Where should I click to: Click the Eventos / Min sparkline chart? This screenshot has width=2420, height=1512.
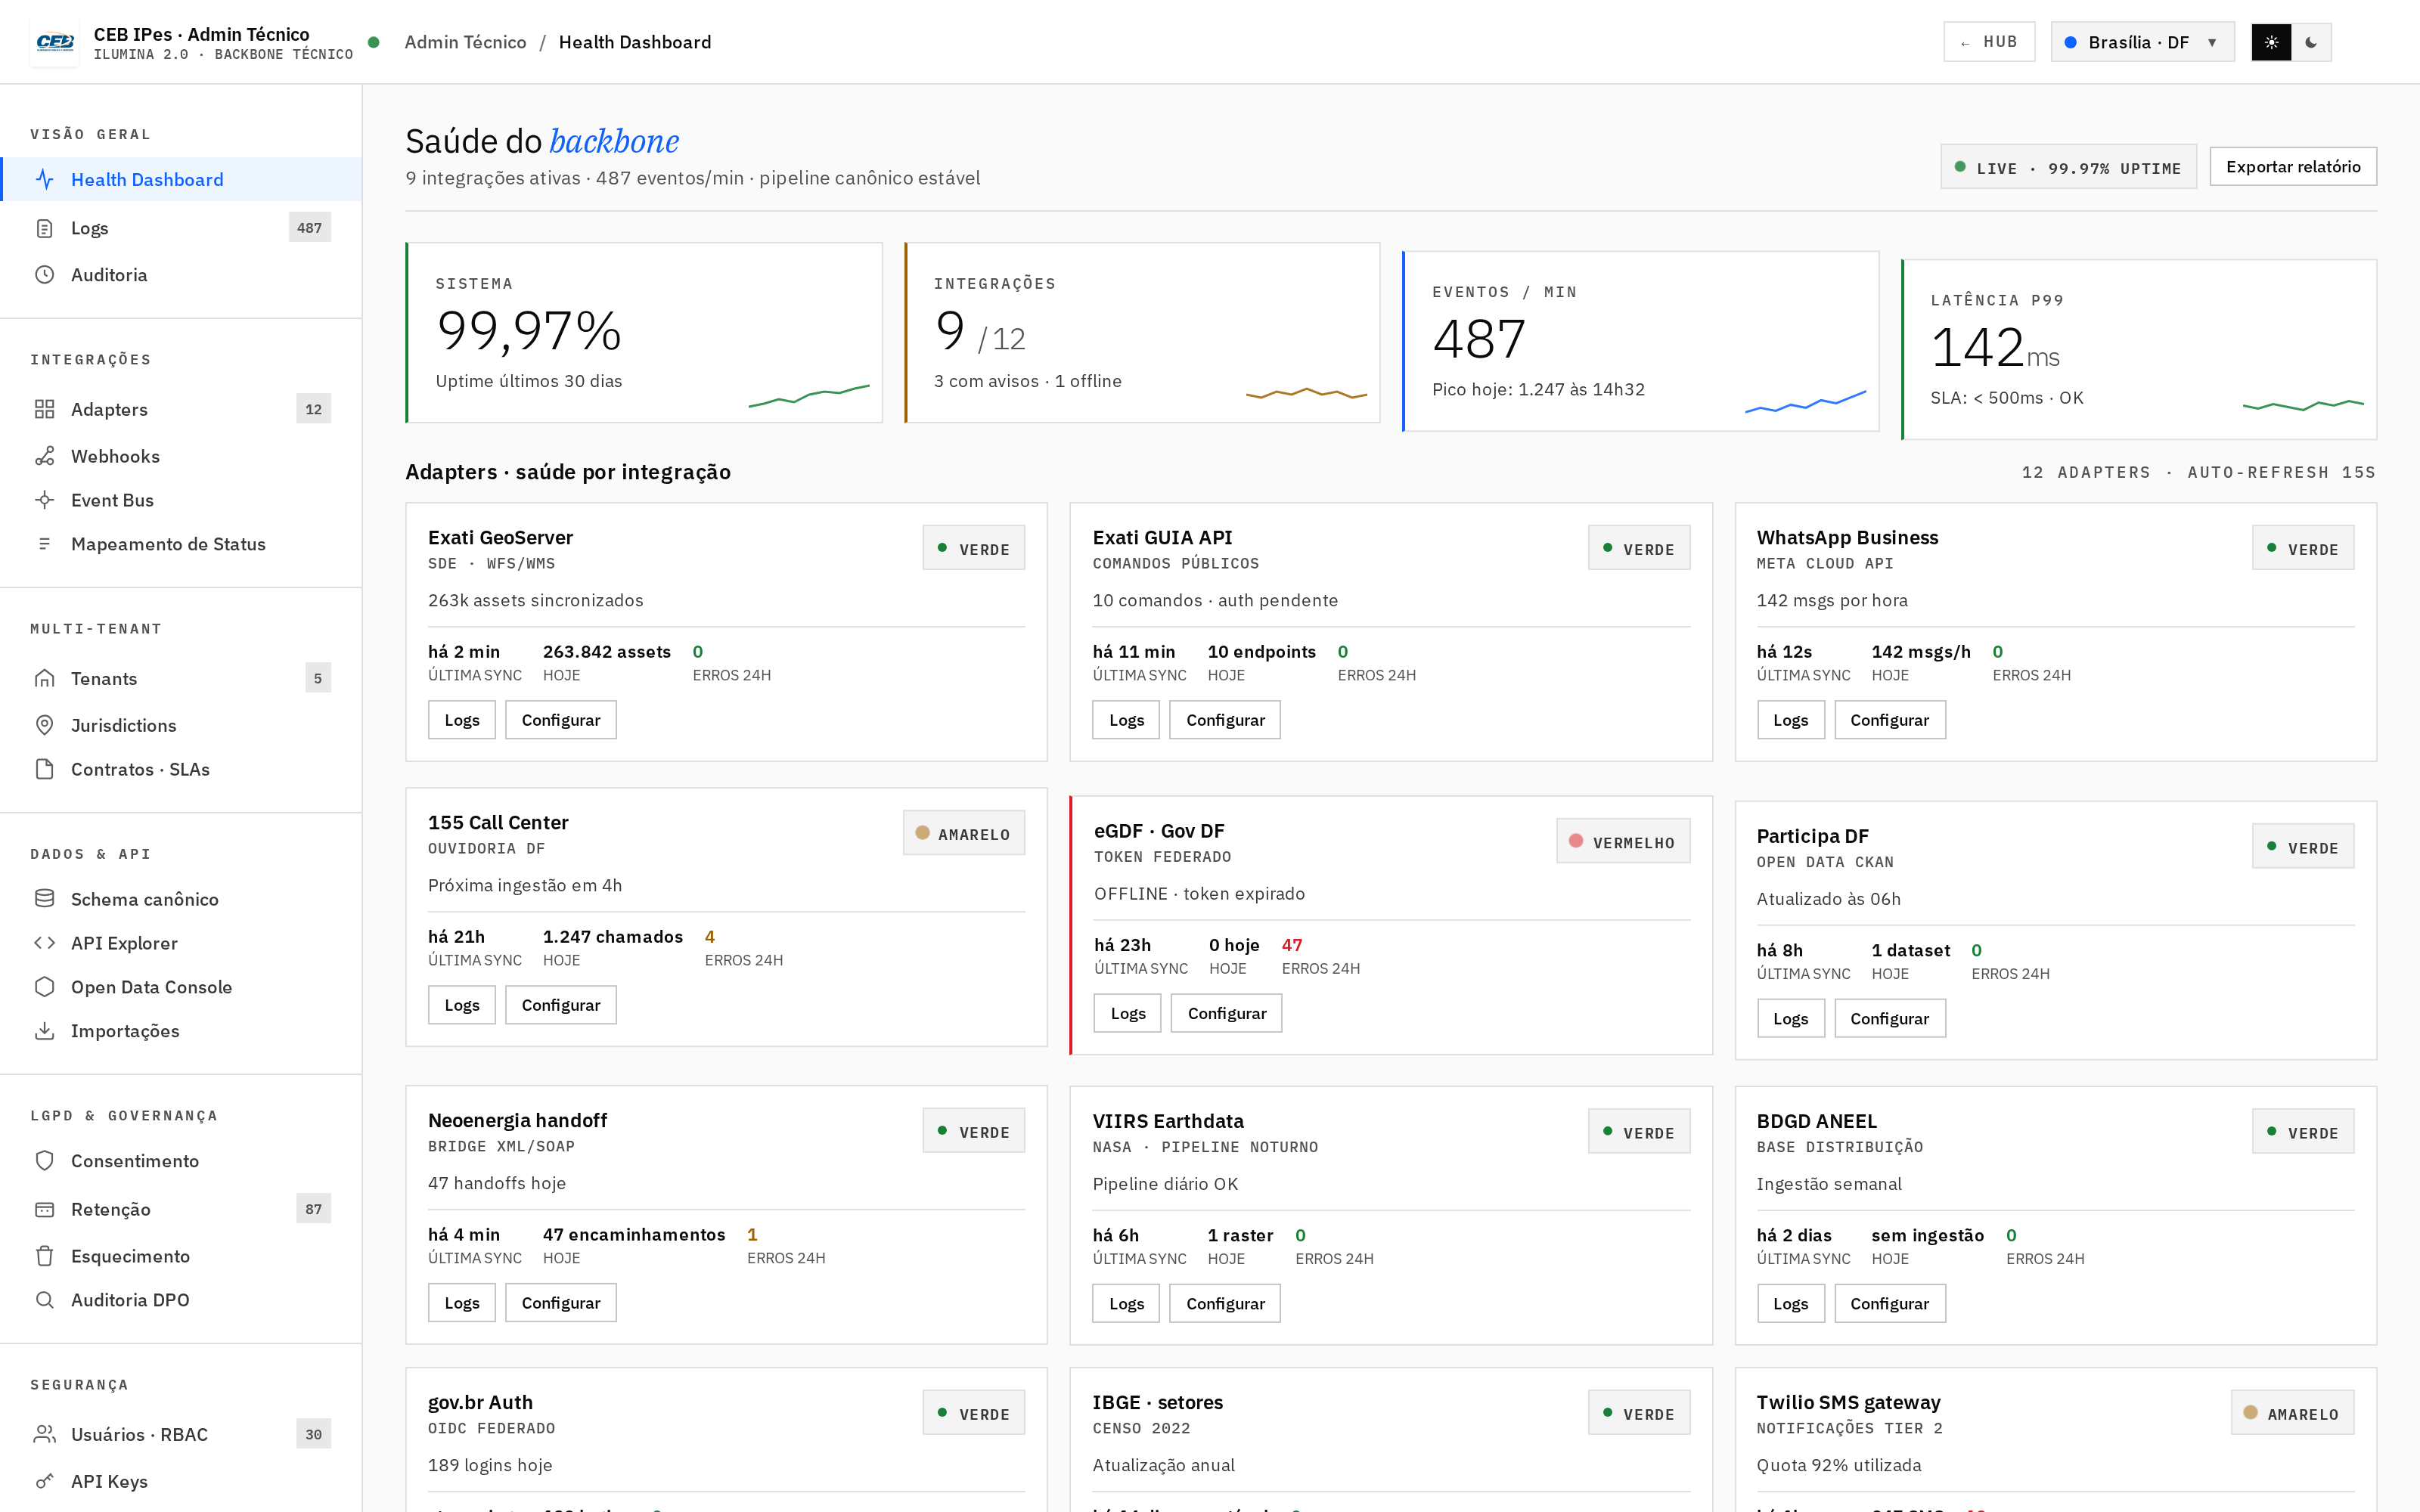point(1805,402)
